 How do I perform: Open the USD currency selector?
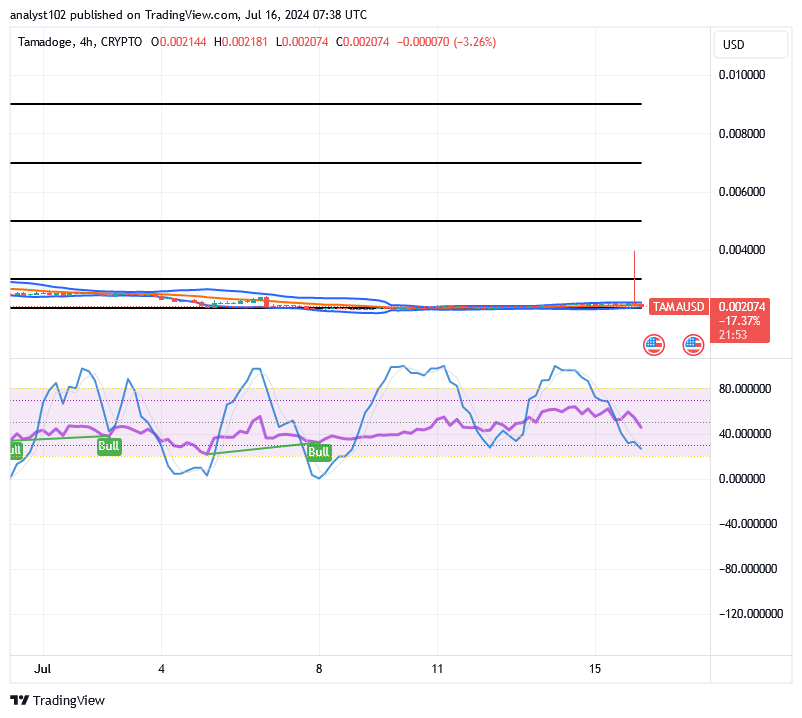[x=750, y=44]
